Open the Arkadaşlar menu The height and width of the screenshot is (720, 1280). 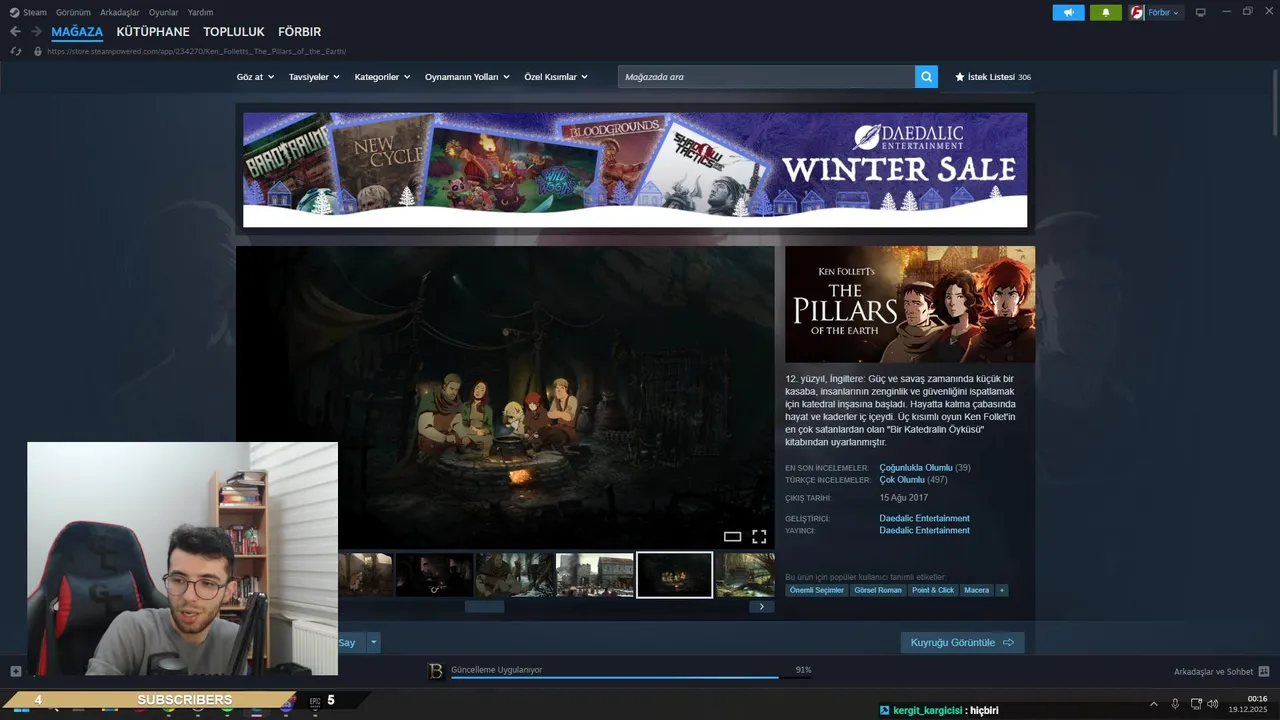(x=120, y=12)
